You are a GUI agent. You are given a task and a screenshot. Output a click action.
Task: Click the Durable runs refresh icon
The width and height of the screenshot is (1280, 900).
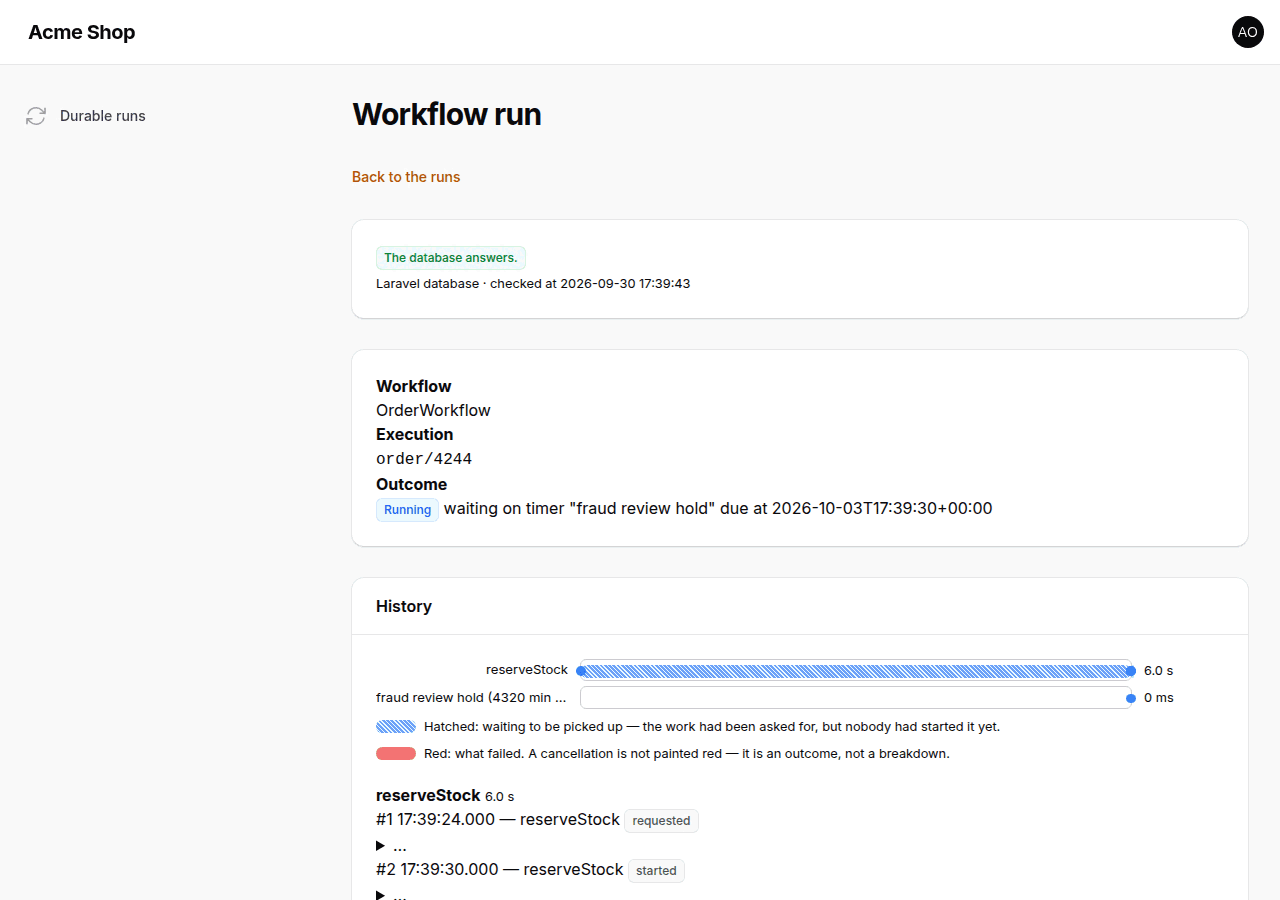(36, 116)
